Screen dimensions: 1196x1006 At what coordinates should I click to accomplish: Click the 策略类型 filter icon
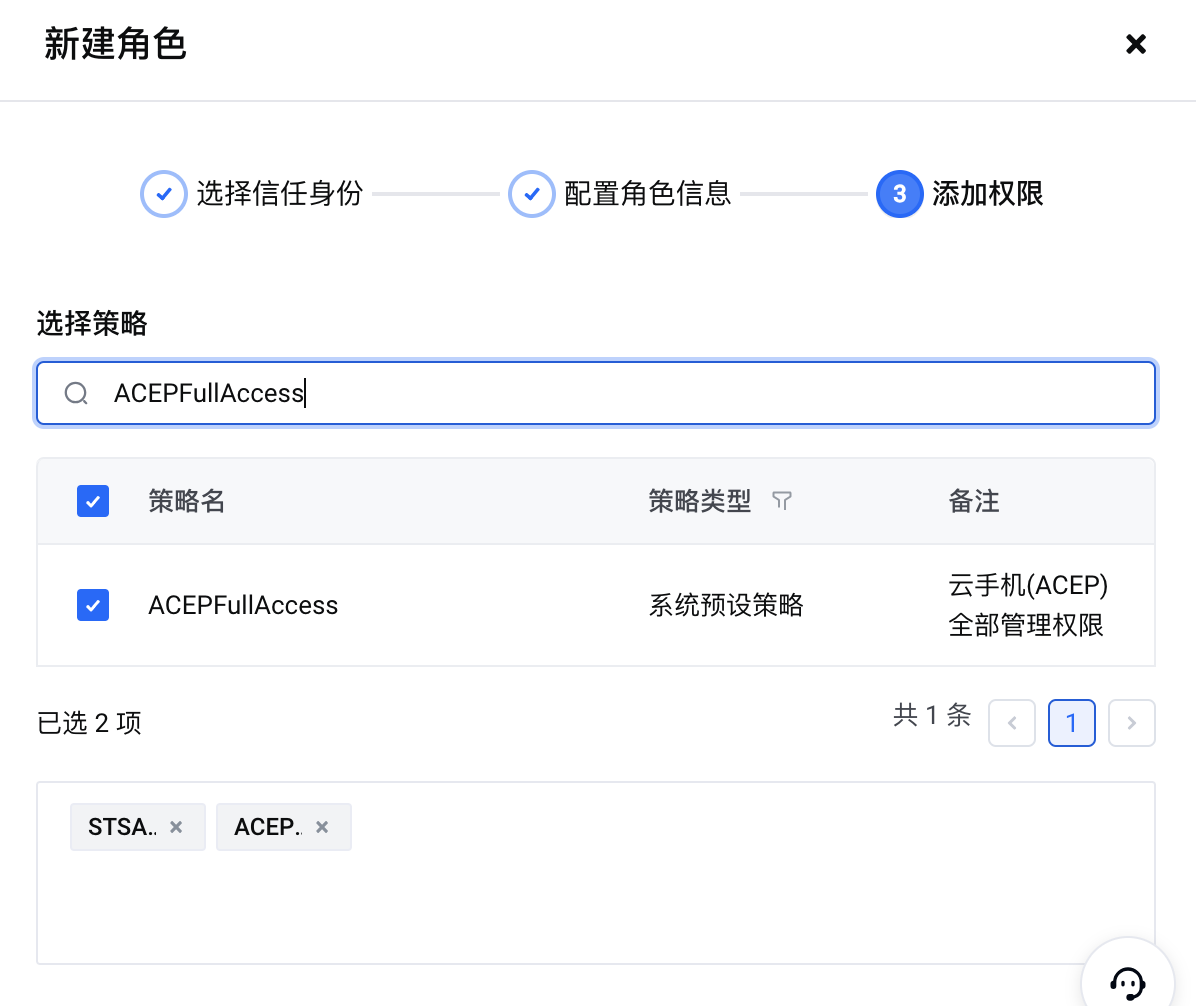782,501
